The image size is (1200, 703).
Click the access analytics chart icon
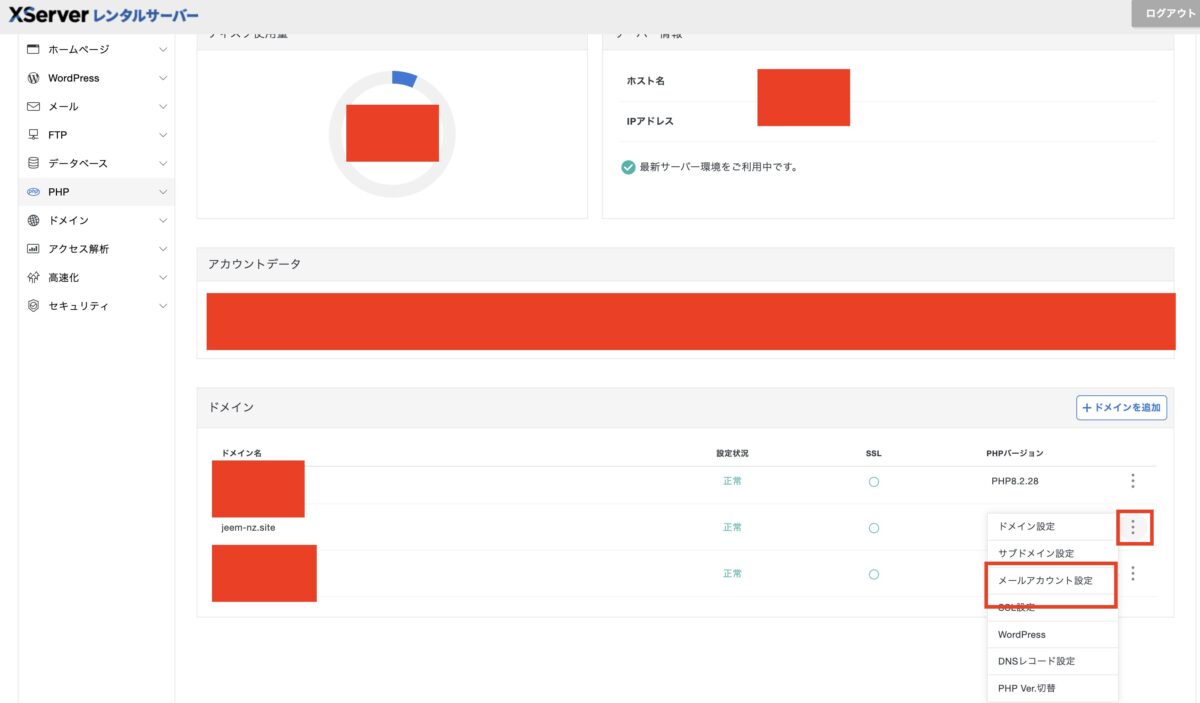click(x=34, y=249)
